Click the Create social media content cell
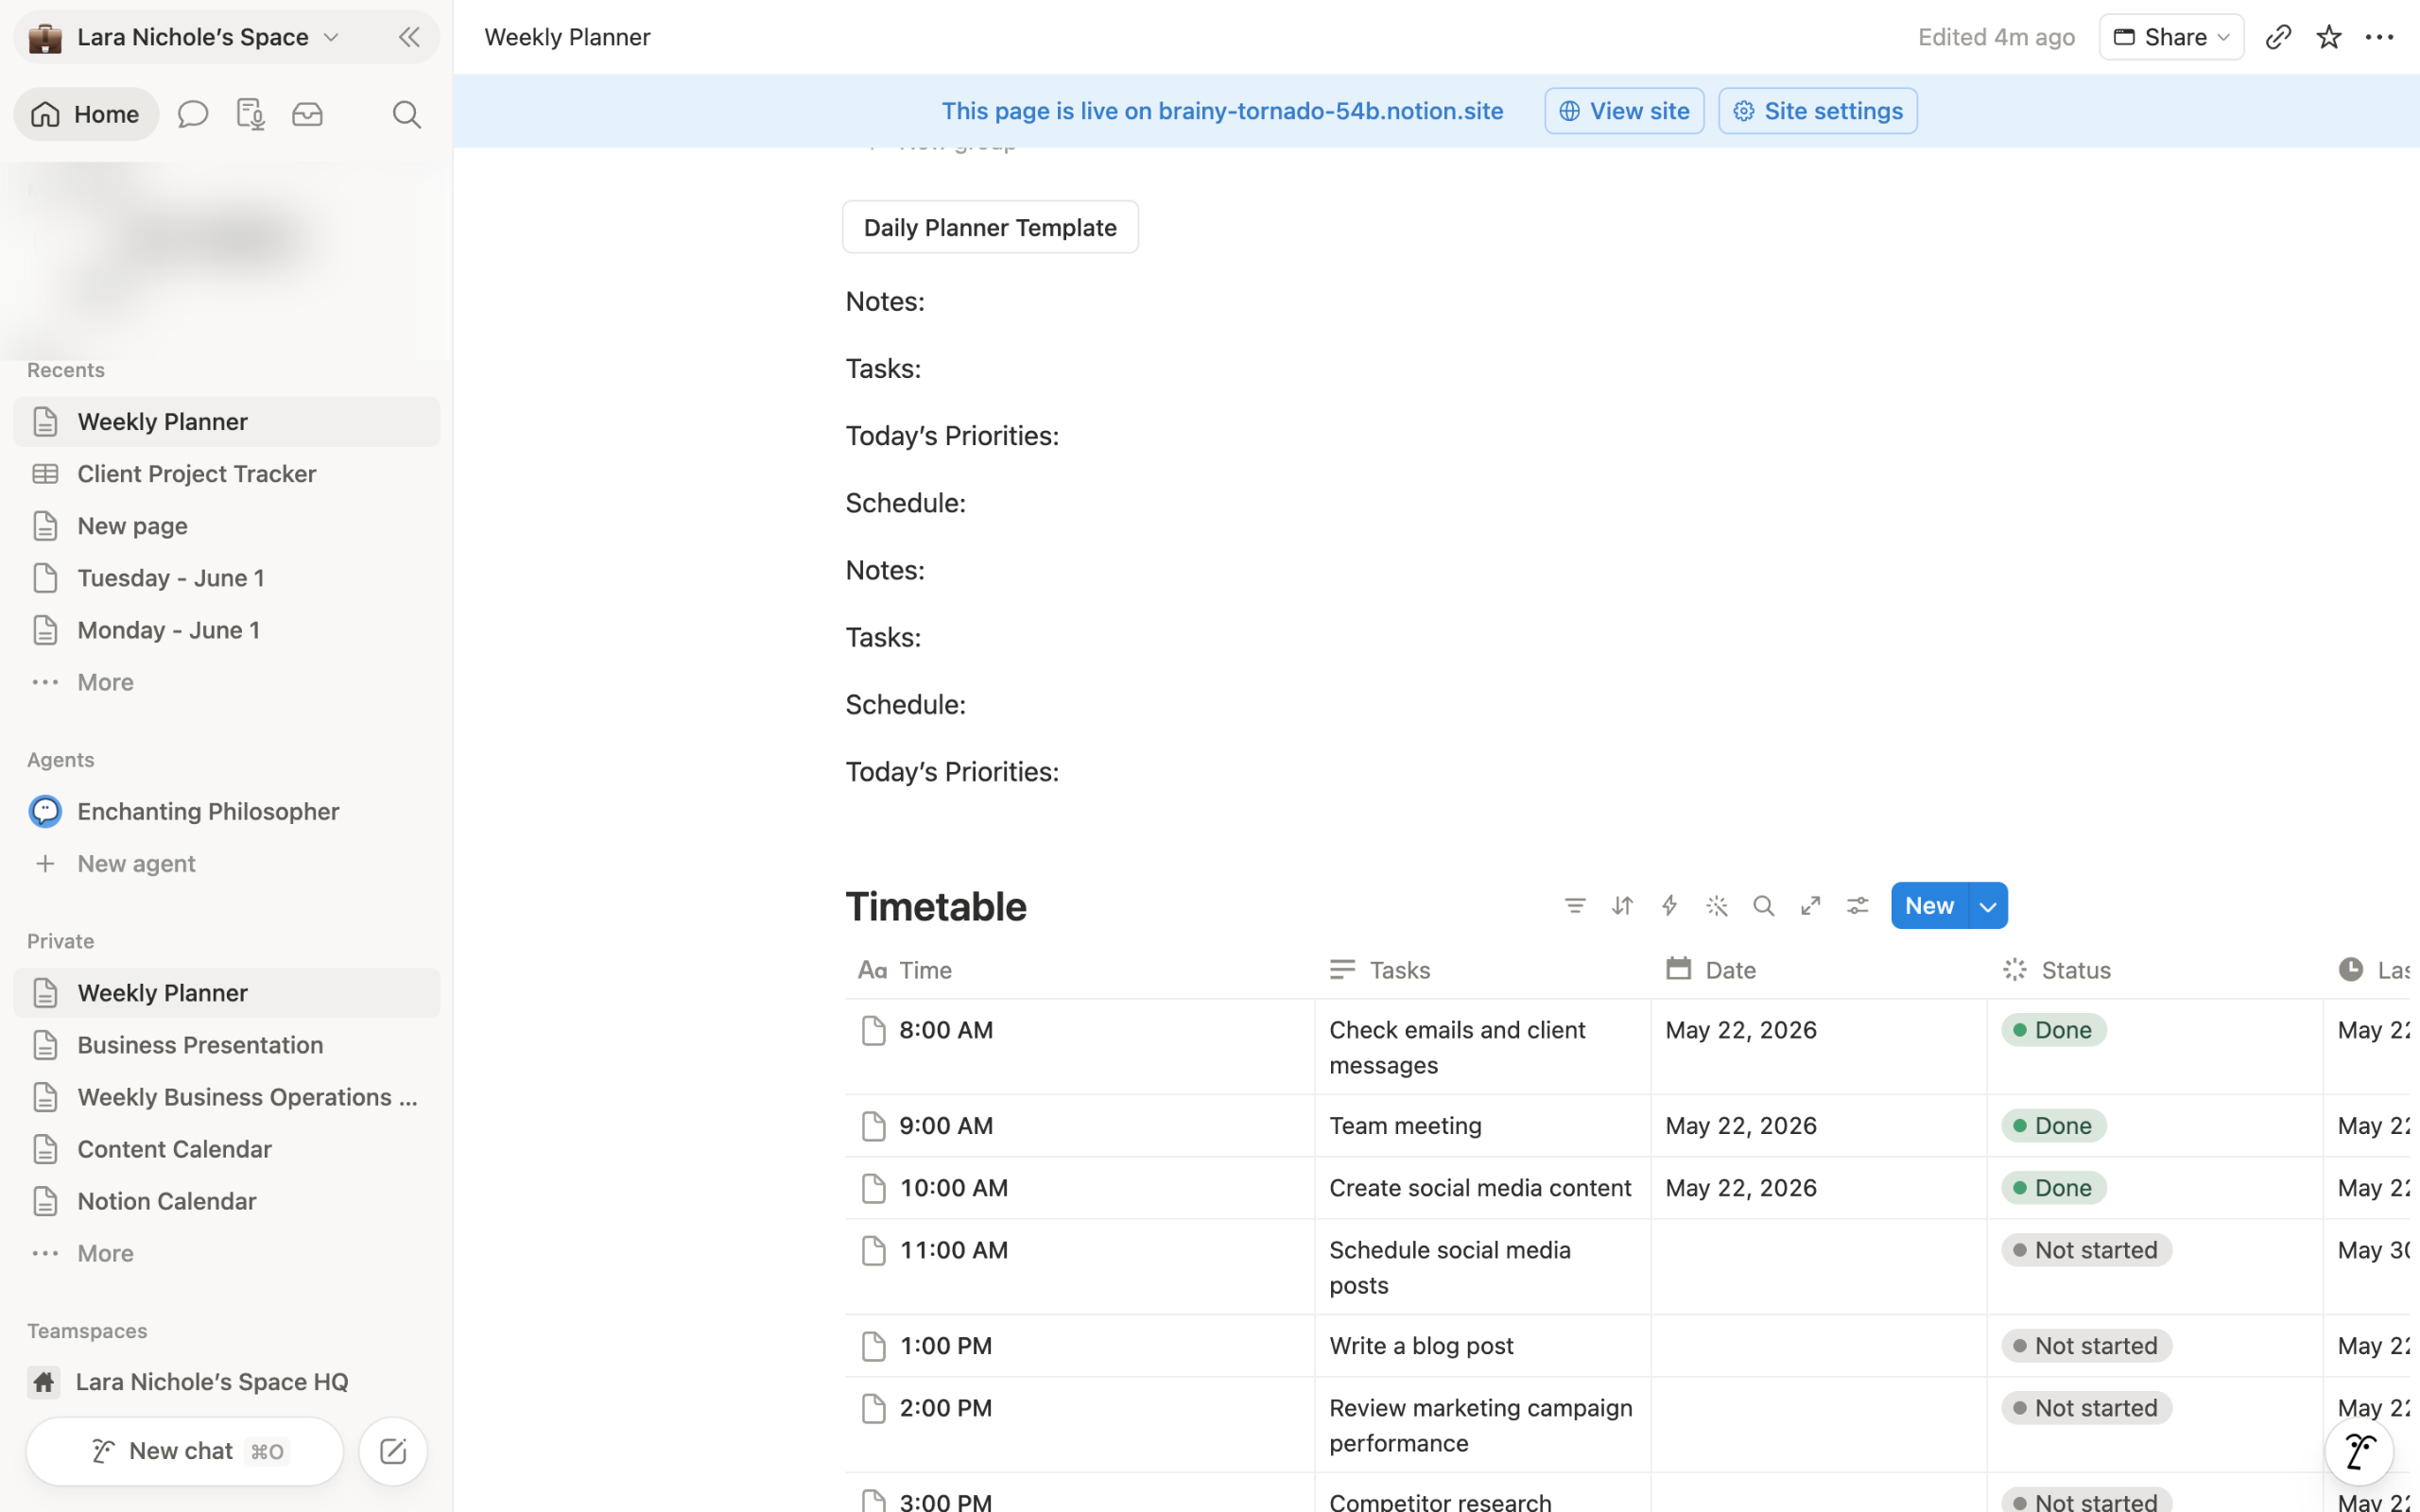Image resolution: width=2420 pixels, height=1512 pixels. [1482, 1188]
